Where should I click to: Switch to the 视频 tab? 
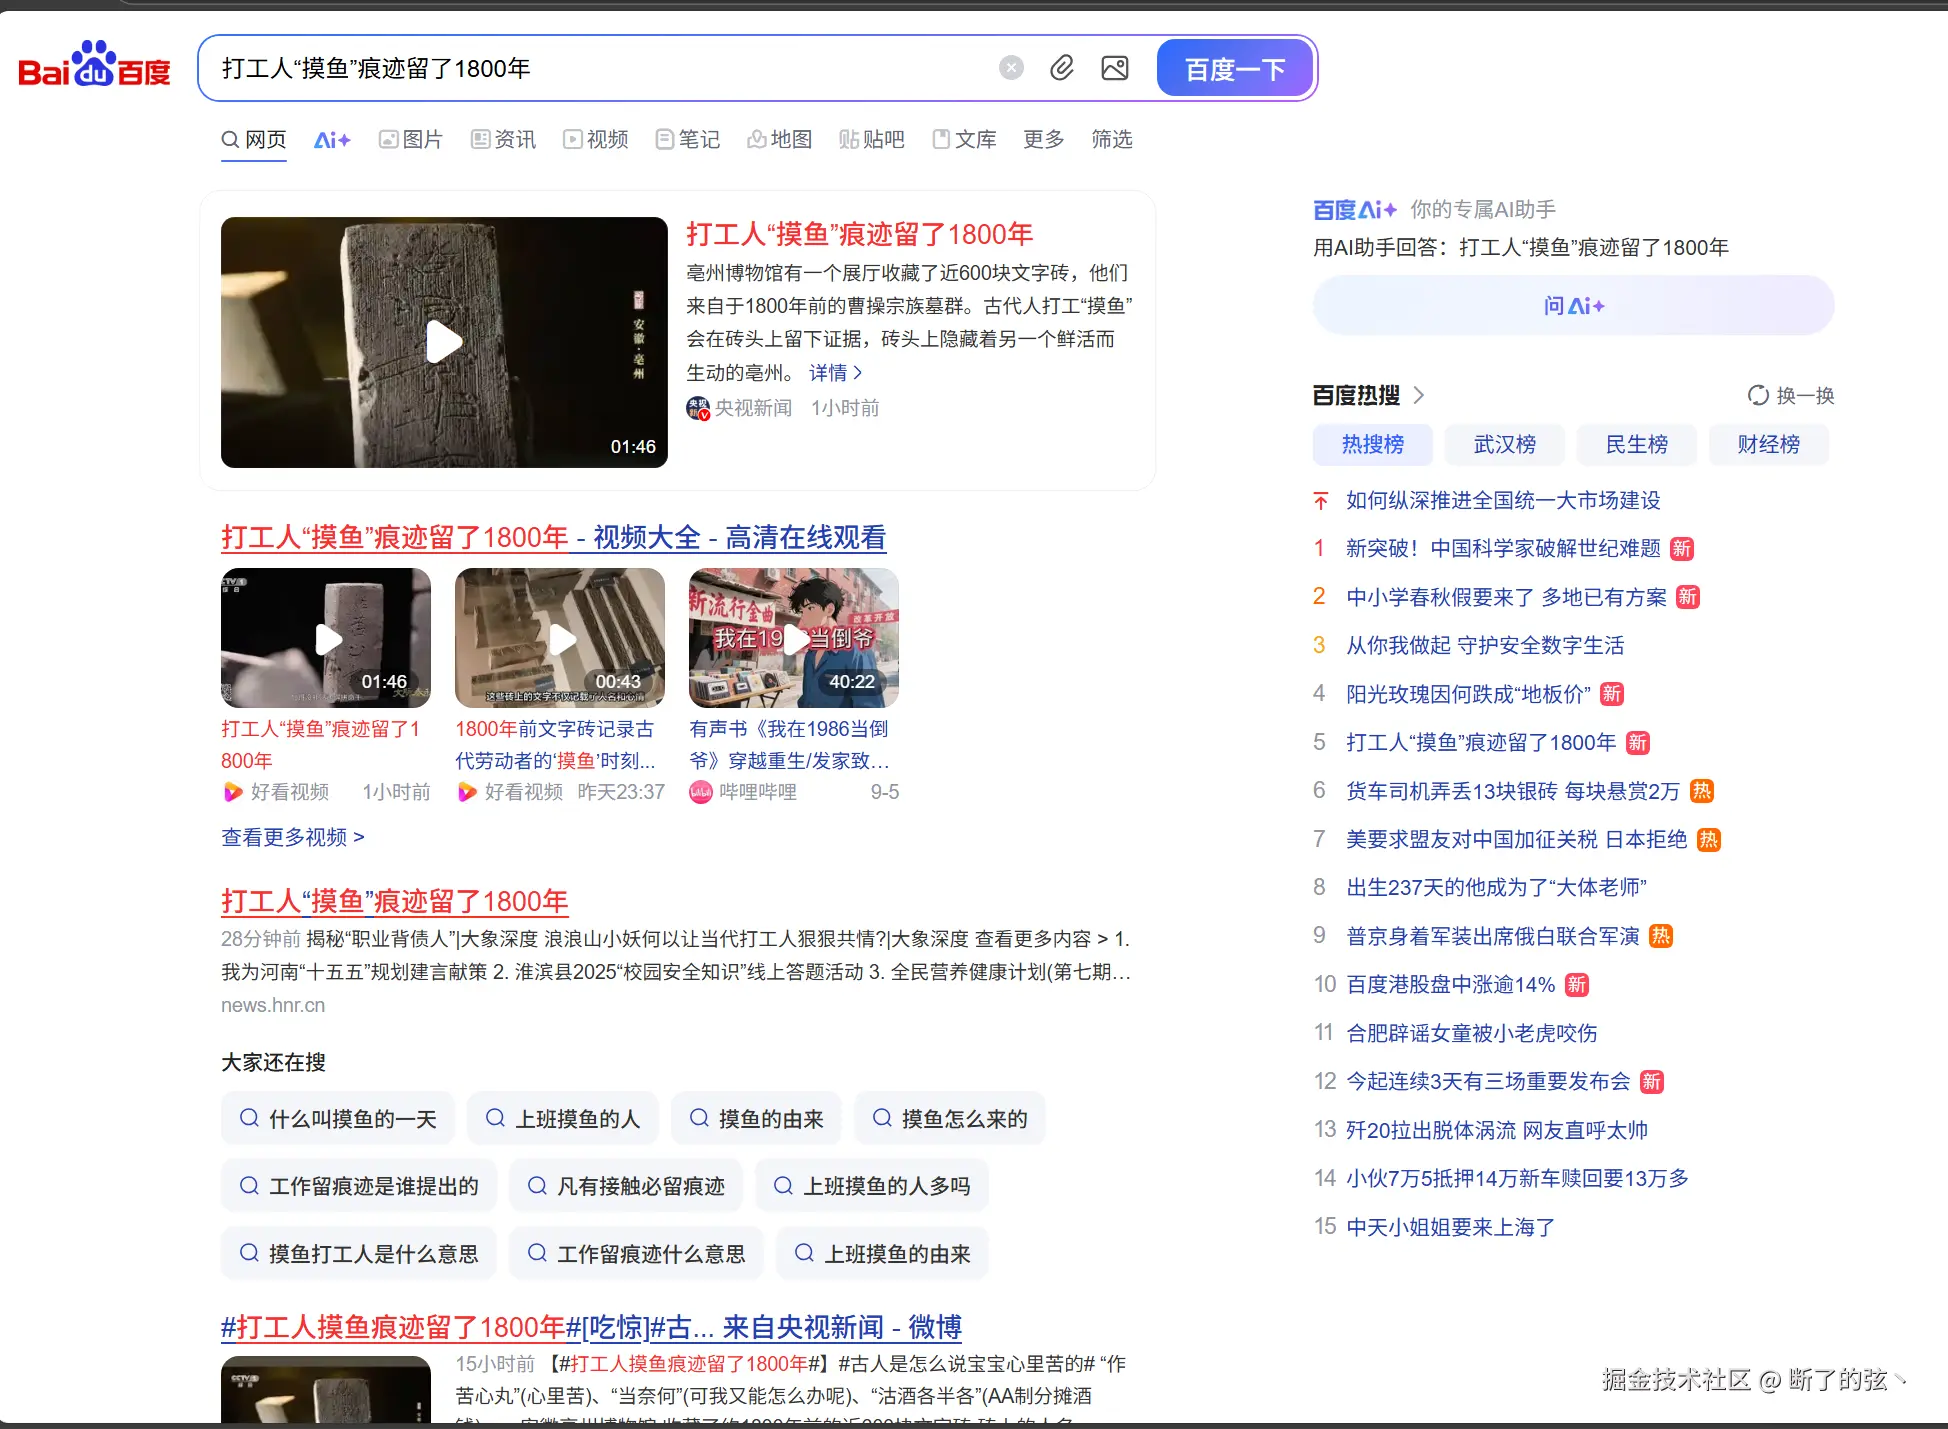click(x=595, y=140)
